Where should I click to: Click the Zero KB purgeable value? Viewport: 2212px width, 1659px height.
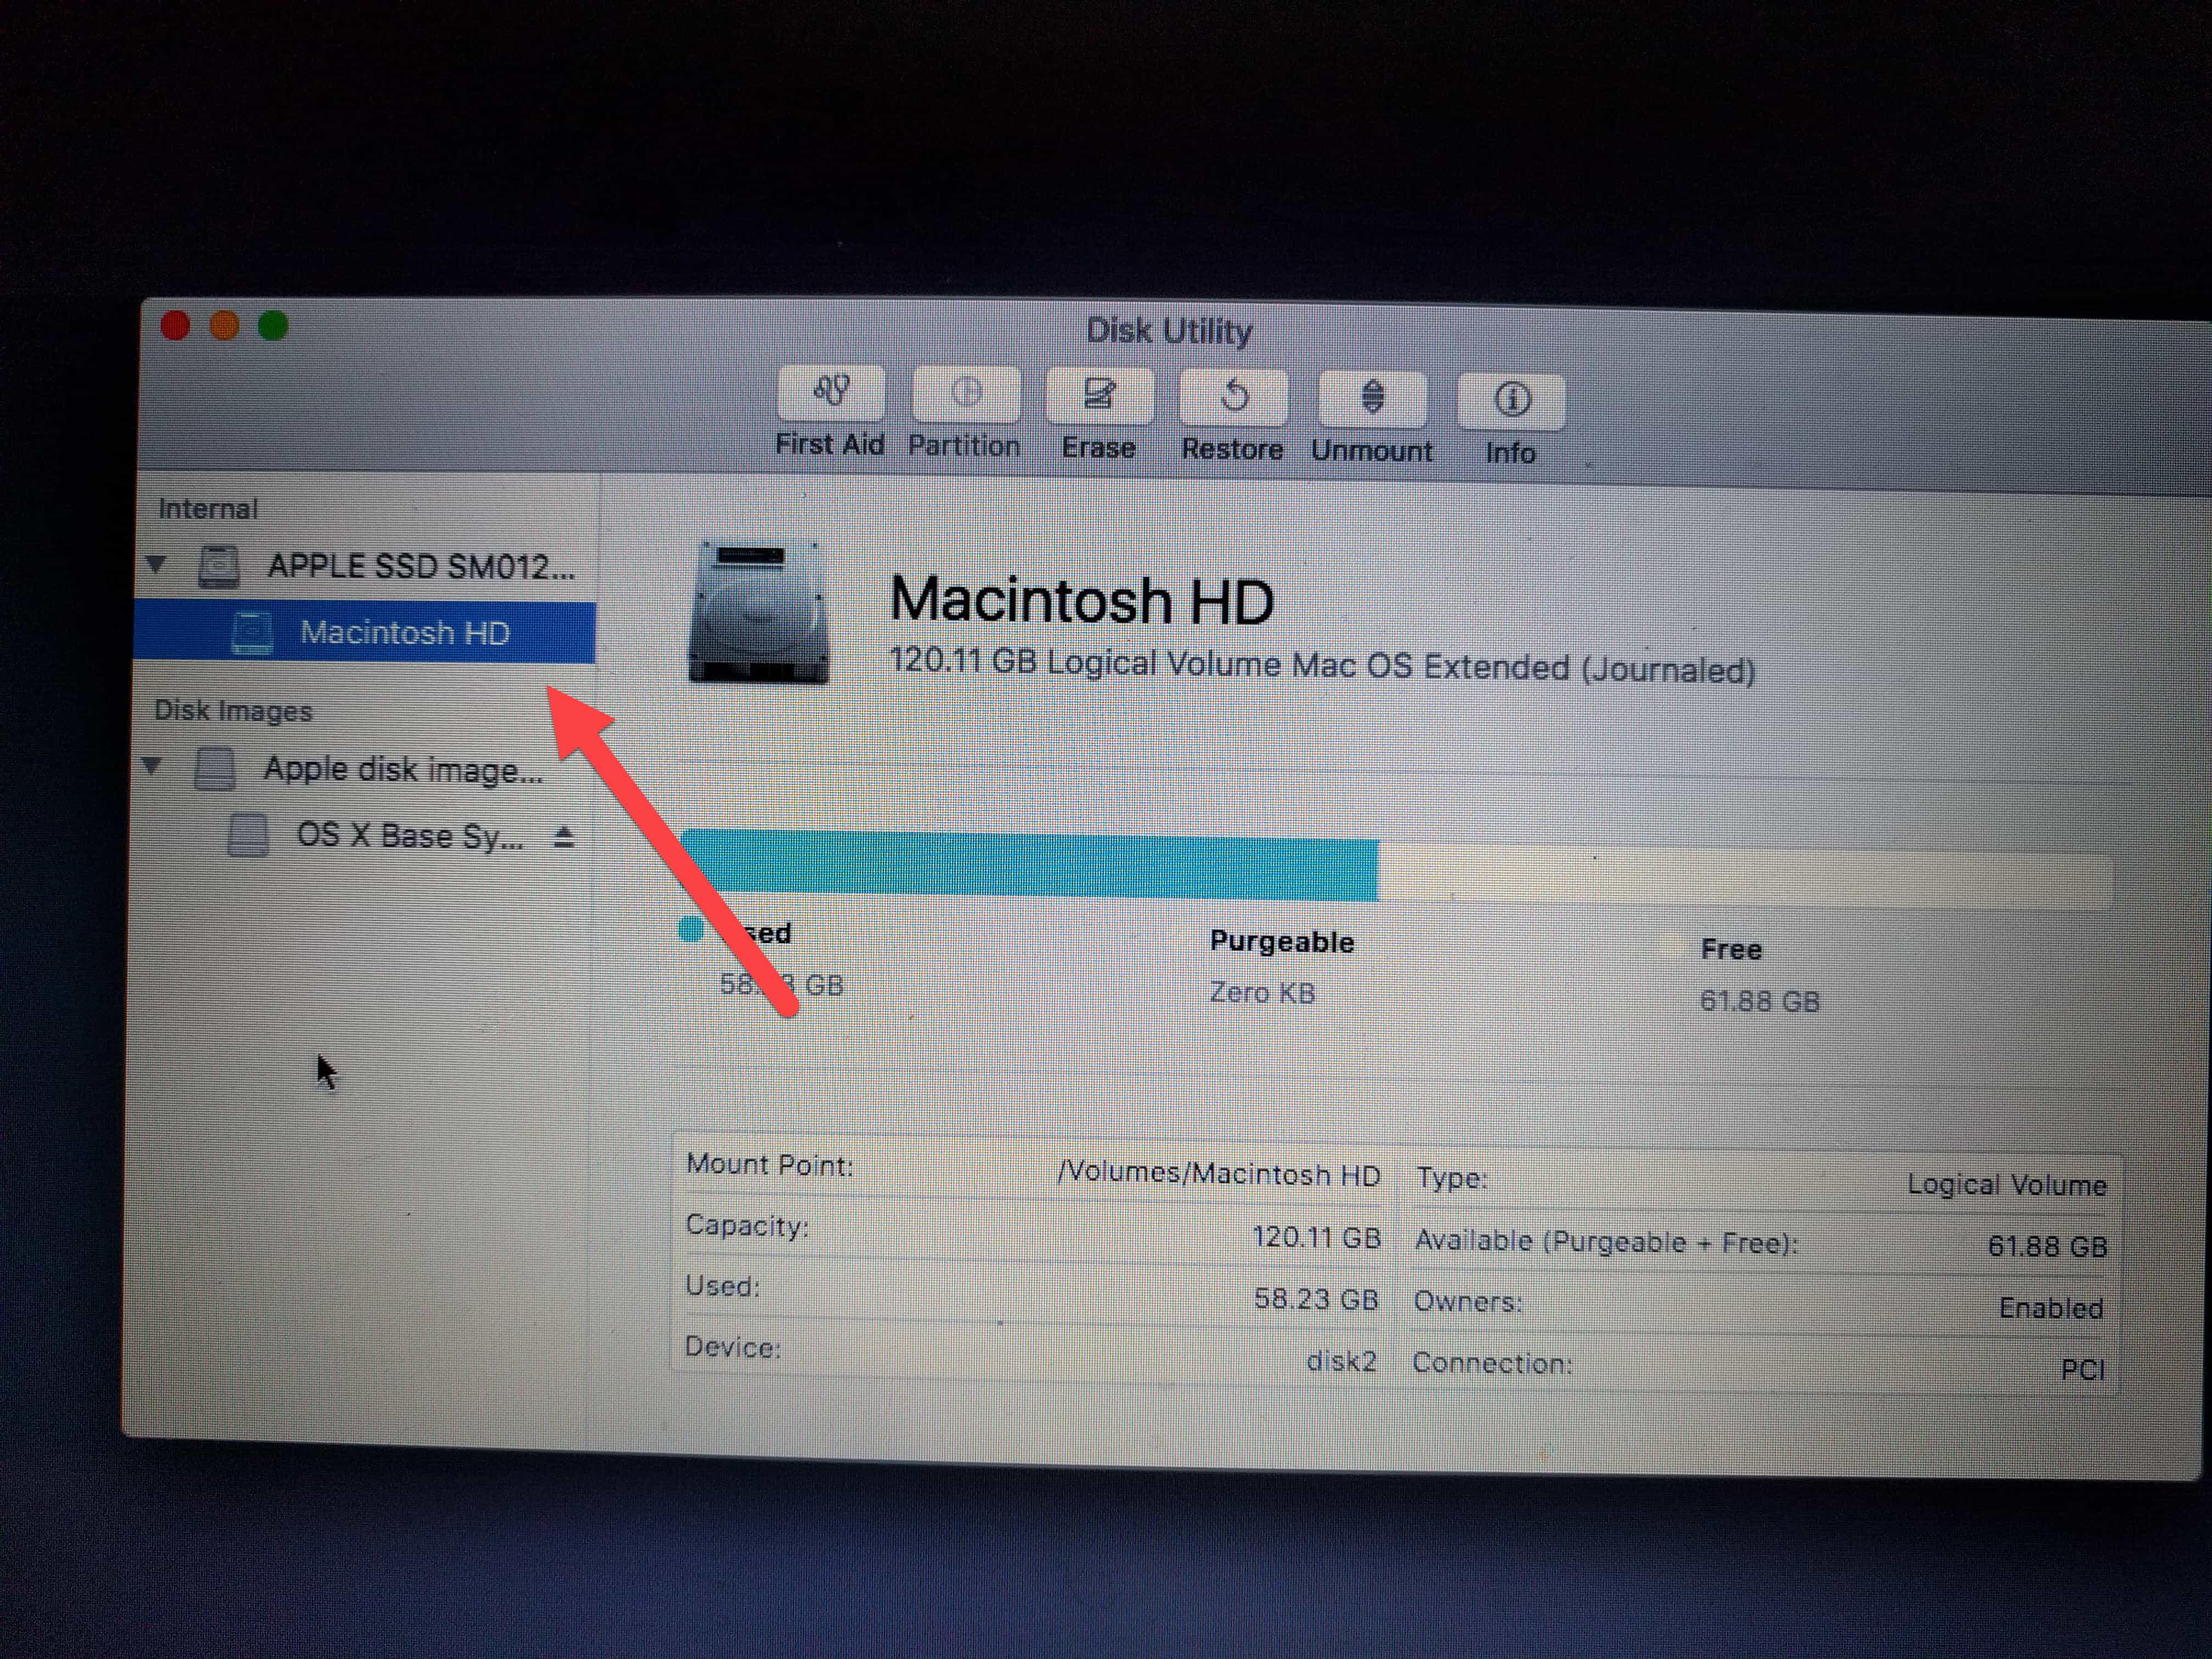click(1262, 993)
